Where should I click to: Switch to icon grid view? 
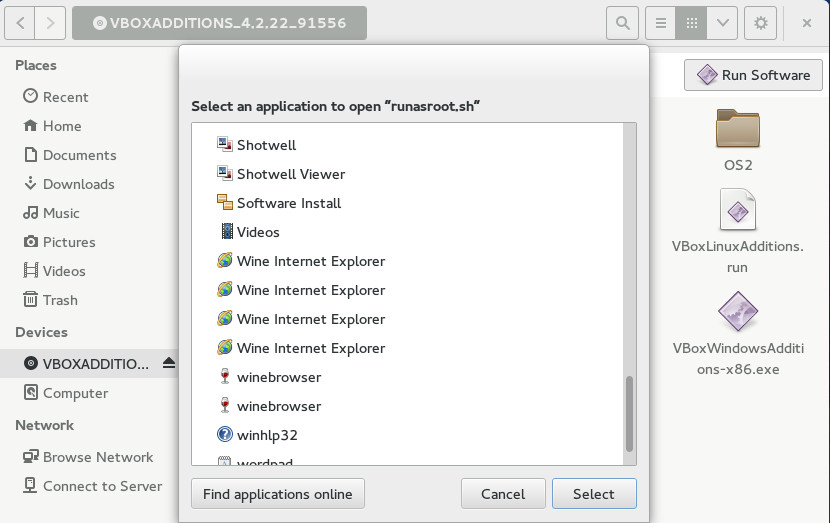click(691, 23)
